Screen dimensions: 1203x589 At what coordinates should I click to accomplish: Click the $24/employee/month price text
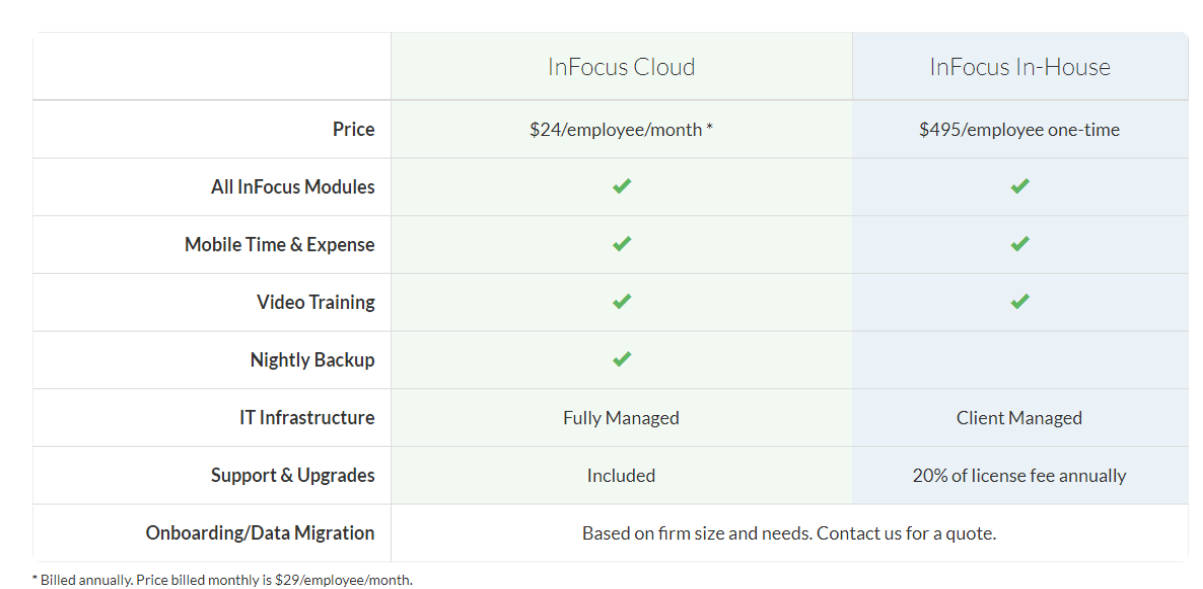pyautogui.click(x=620, y=129)
